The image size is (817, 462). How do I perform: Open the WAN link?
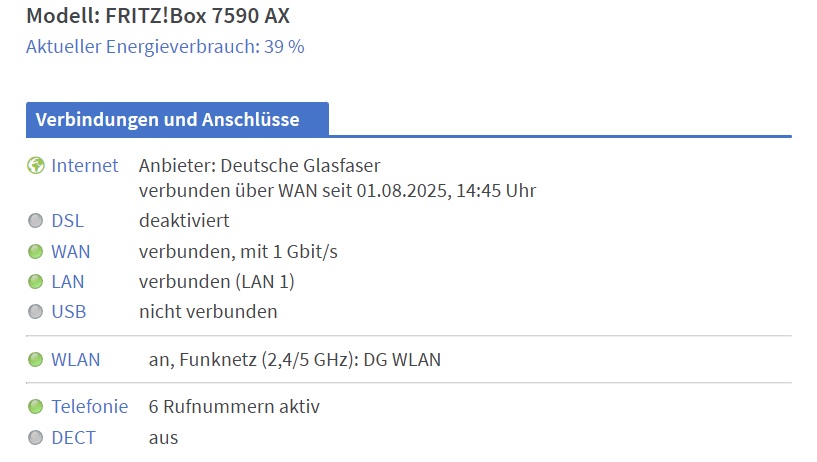[71, 252]
